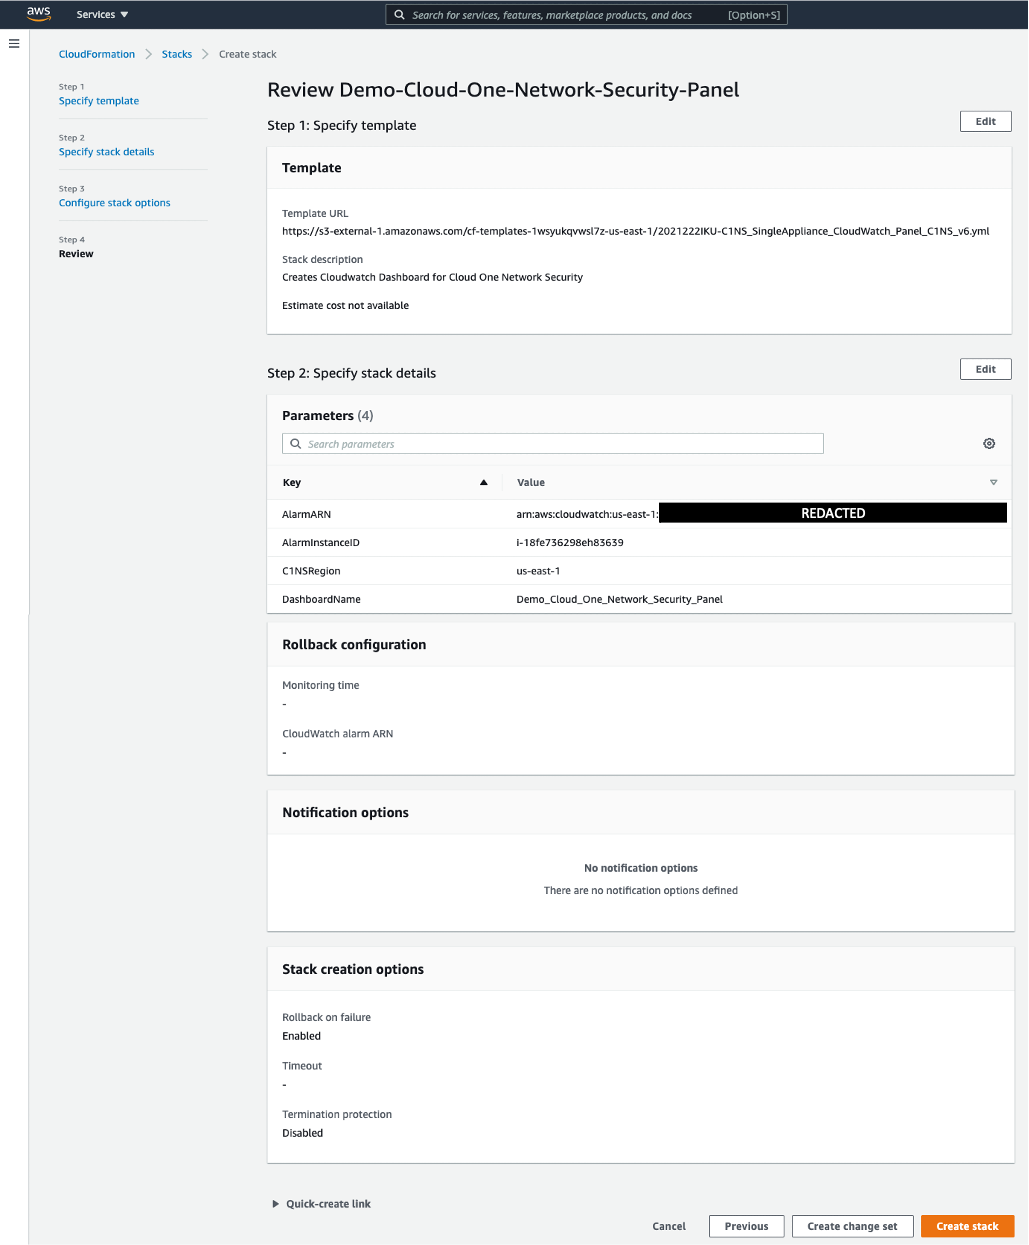Expand the Quick-create link section

click(x=321, y=1204)
